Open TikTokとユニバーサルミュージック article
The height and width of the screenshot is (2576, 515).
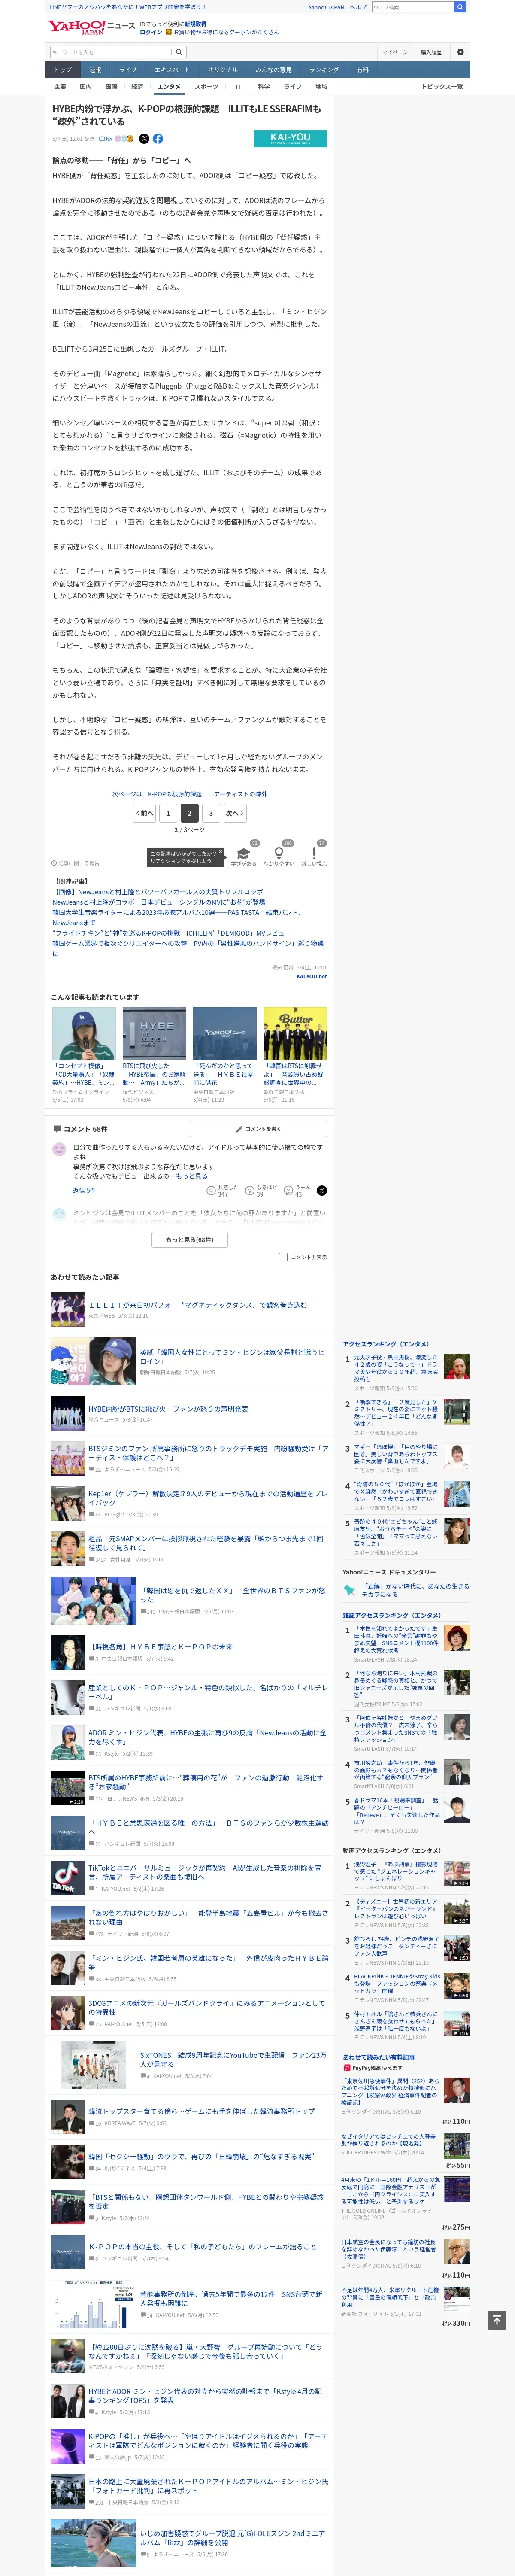point(205,1872)
